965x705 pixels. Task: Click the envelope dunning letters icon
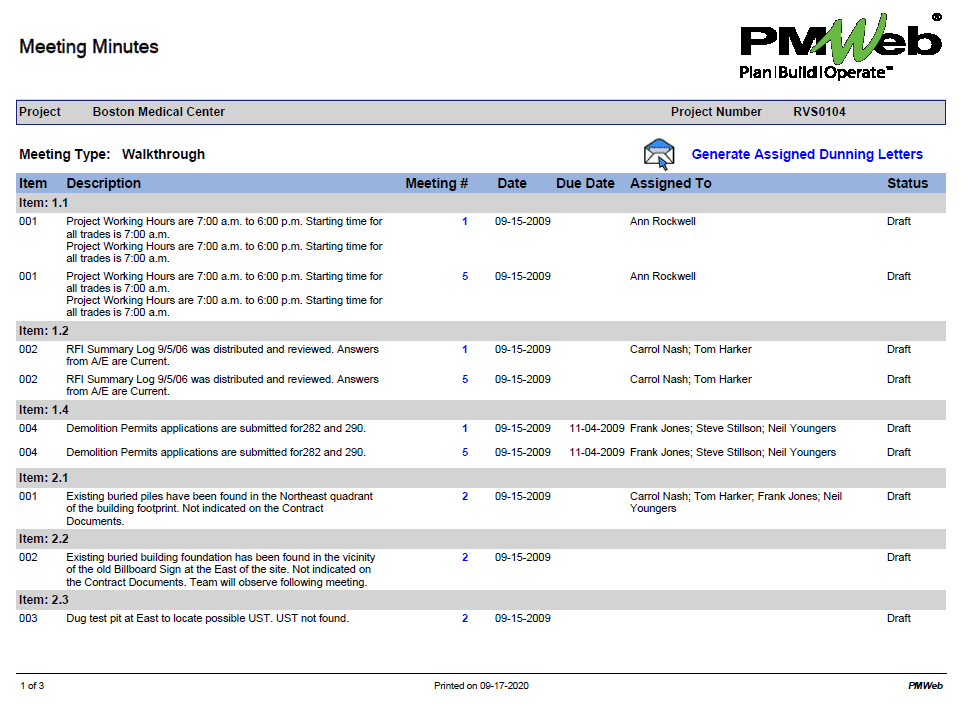click(x=659, y=154)
